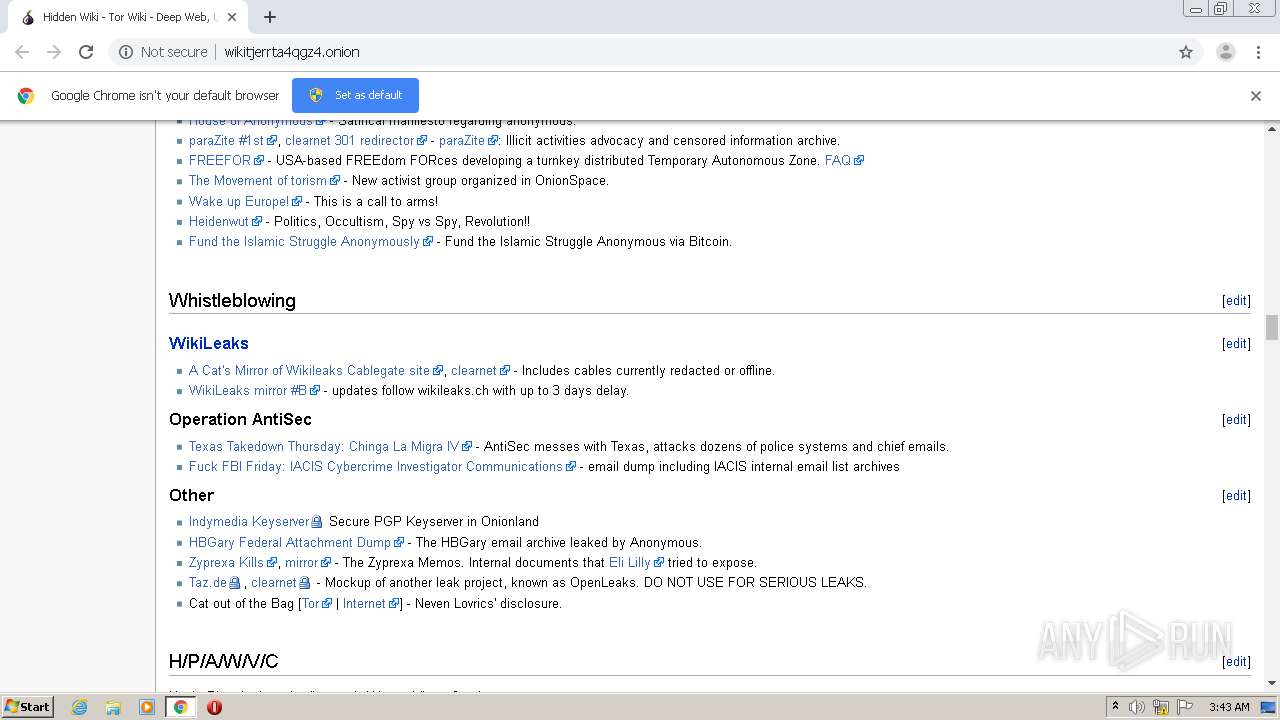Open Windows Explorer from taskbar

pyautogui.click(x=113, y=707)
